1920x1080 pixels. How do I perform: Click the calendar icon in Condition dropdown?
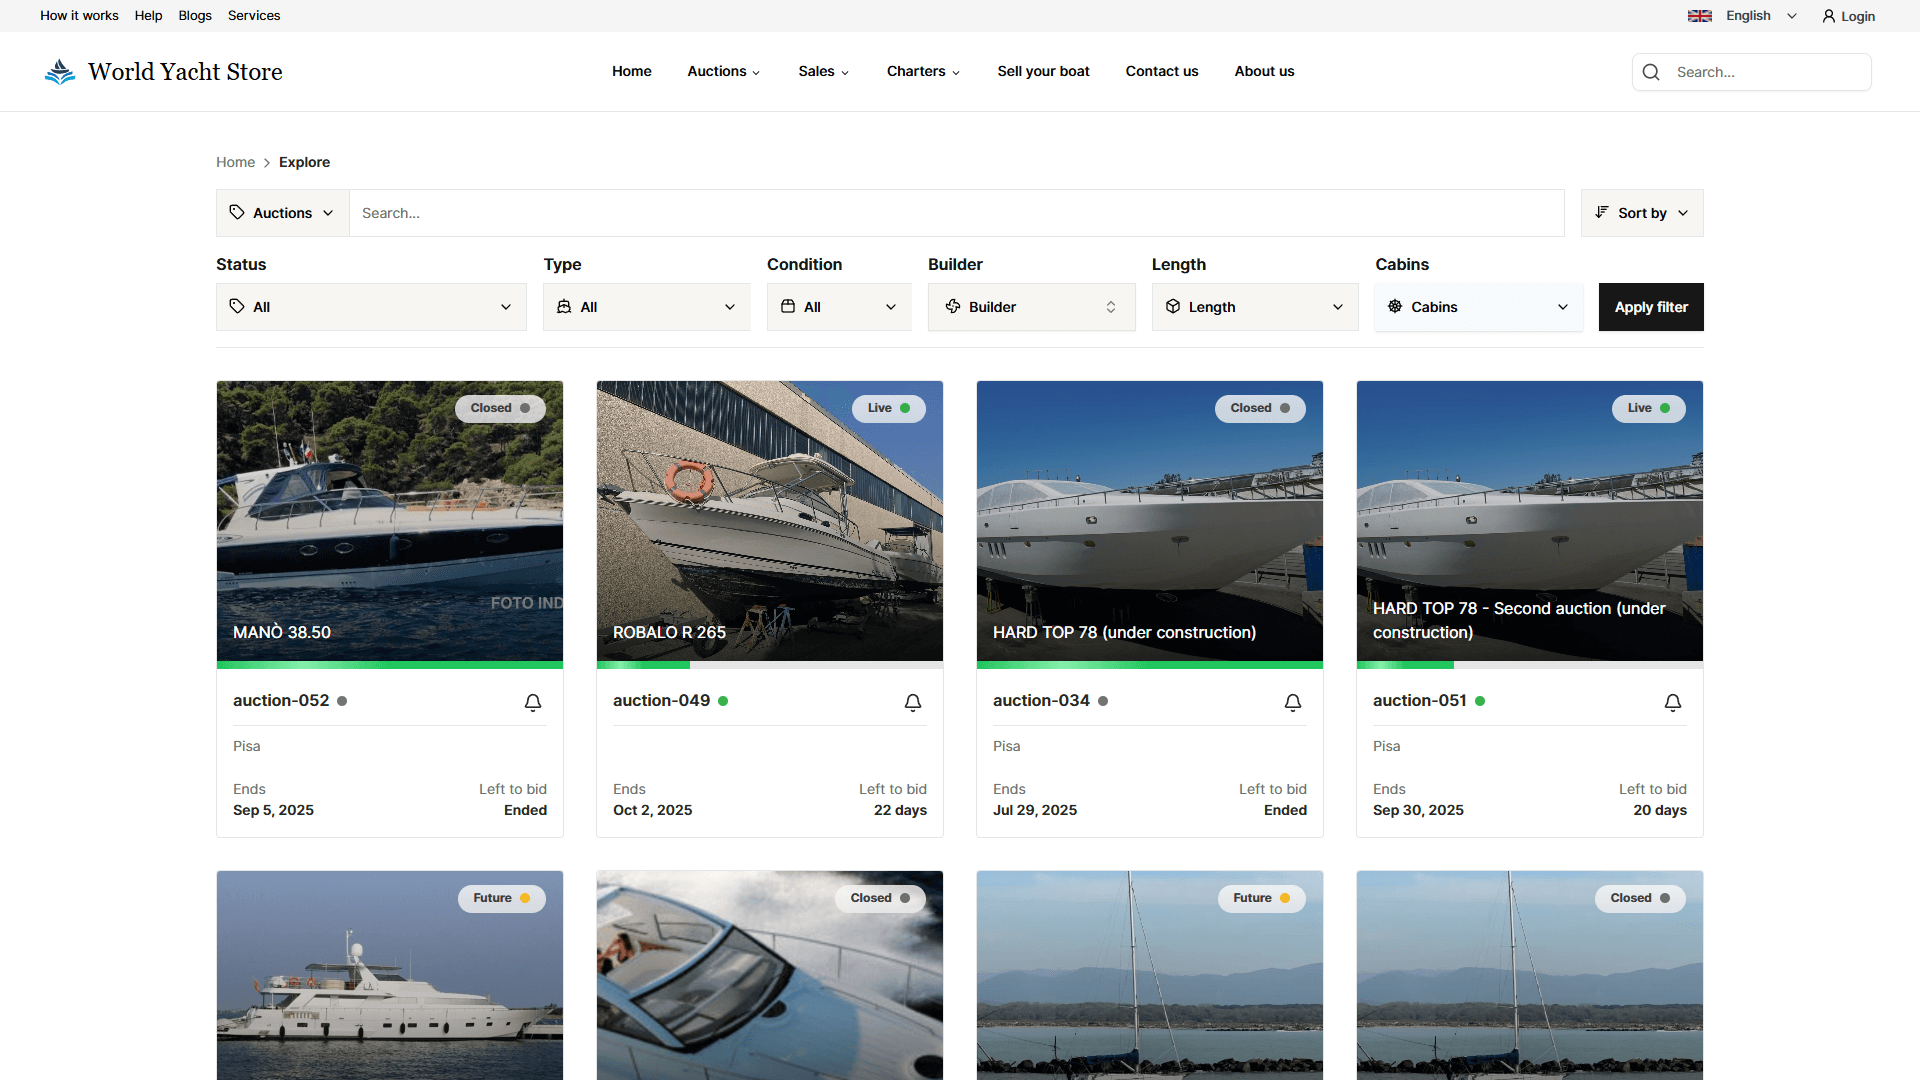(788, 306)
